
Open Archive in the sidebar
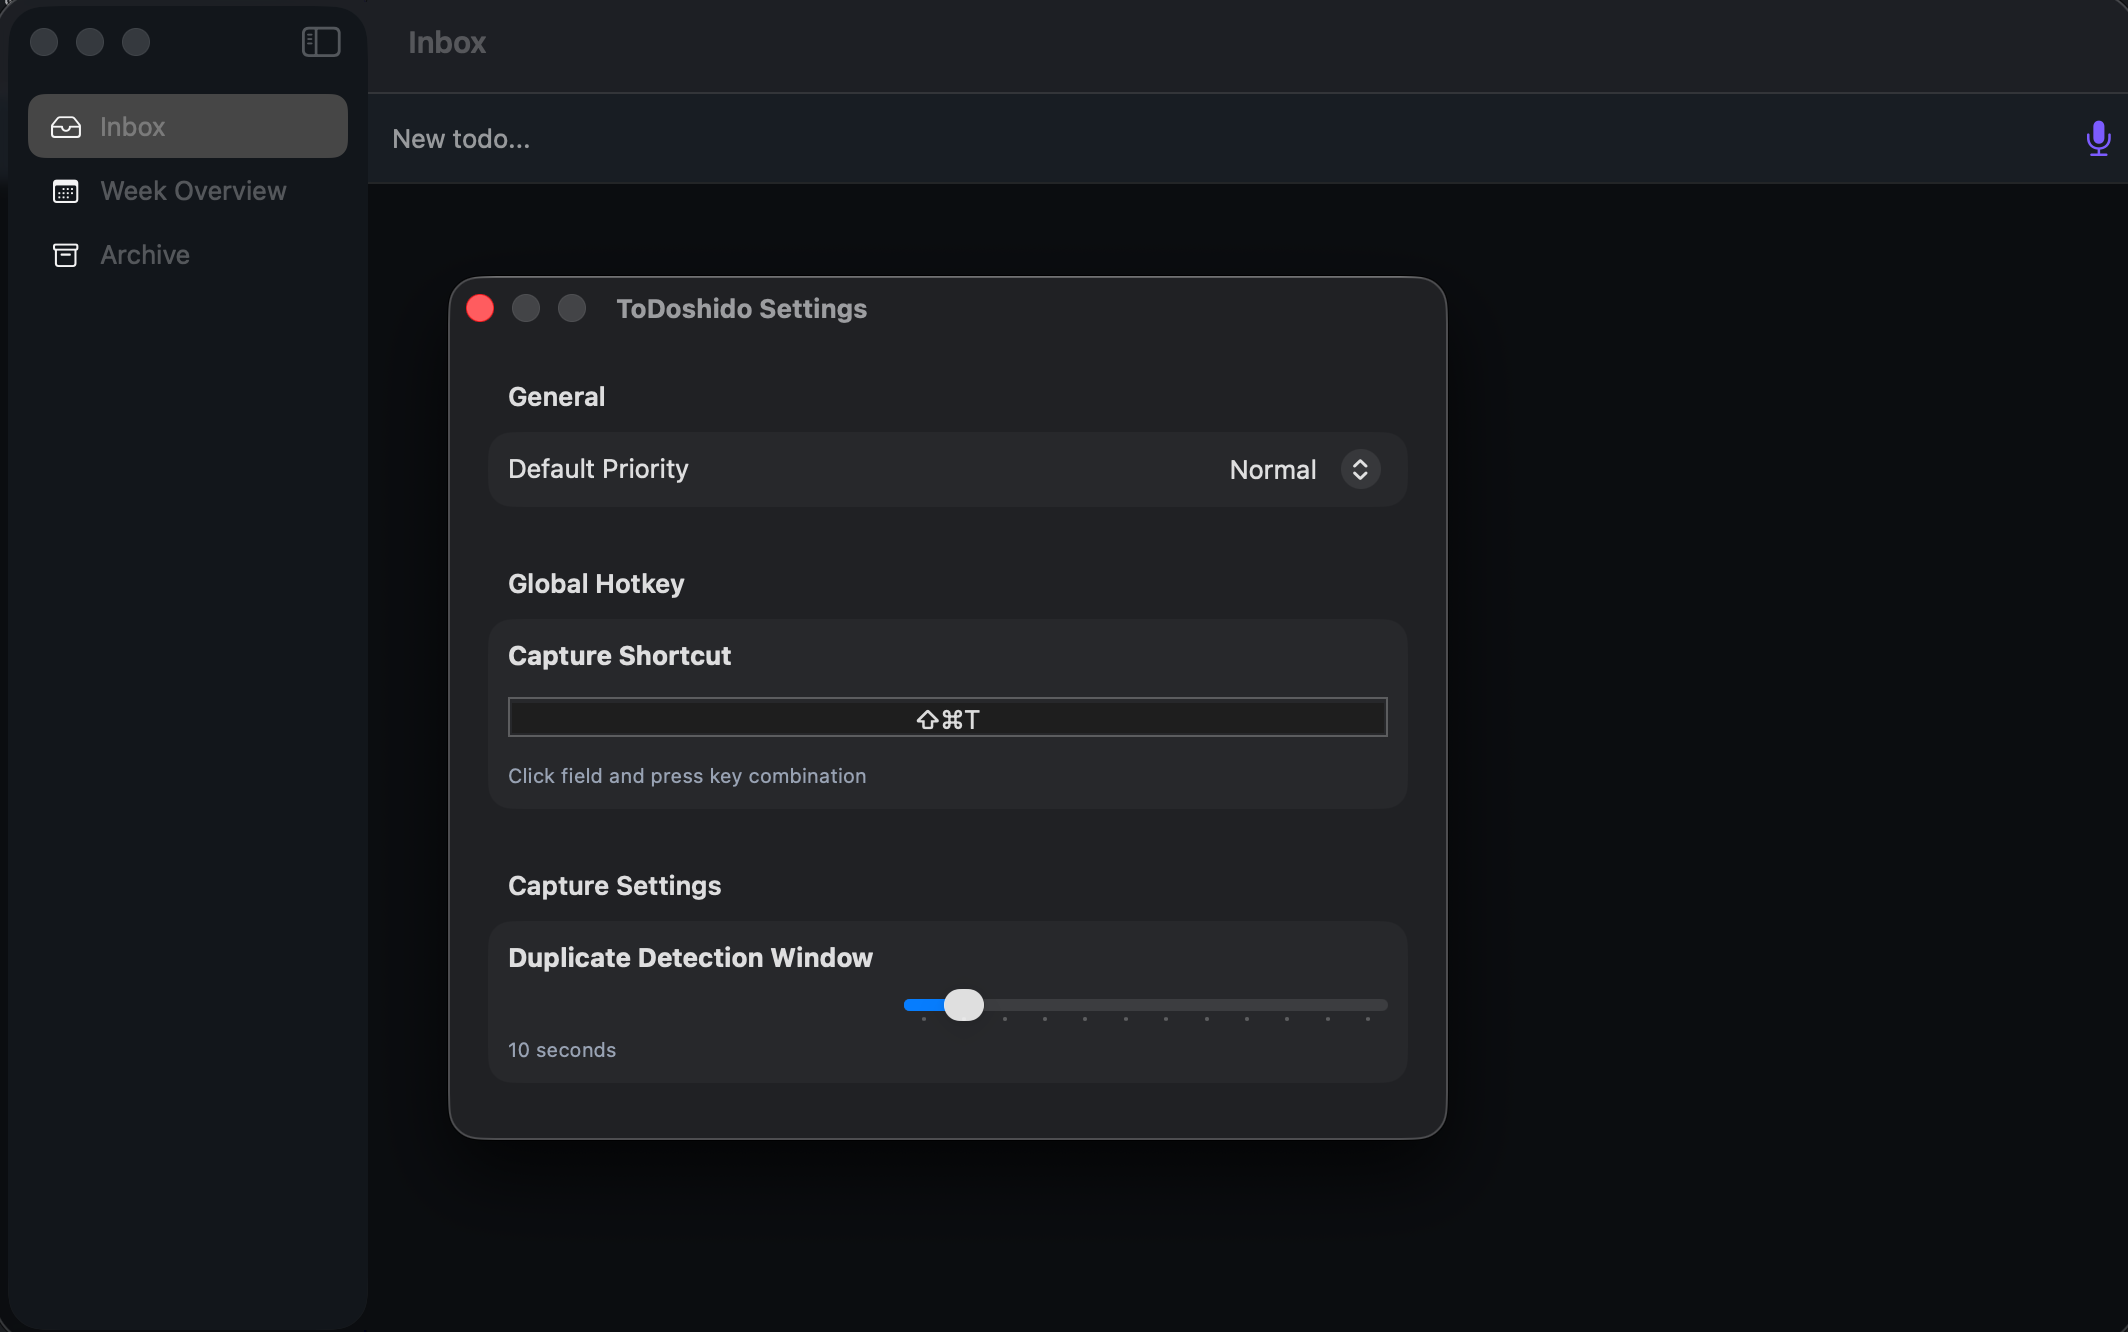(x=188, y=254)
